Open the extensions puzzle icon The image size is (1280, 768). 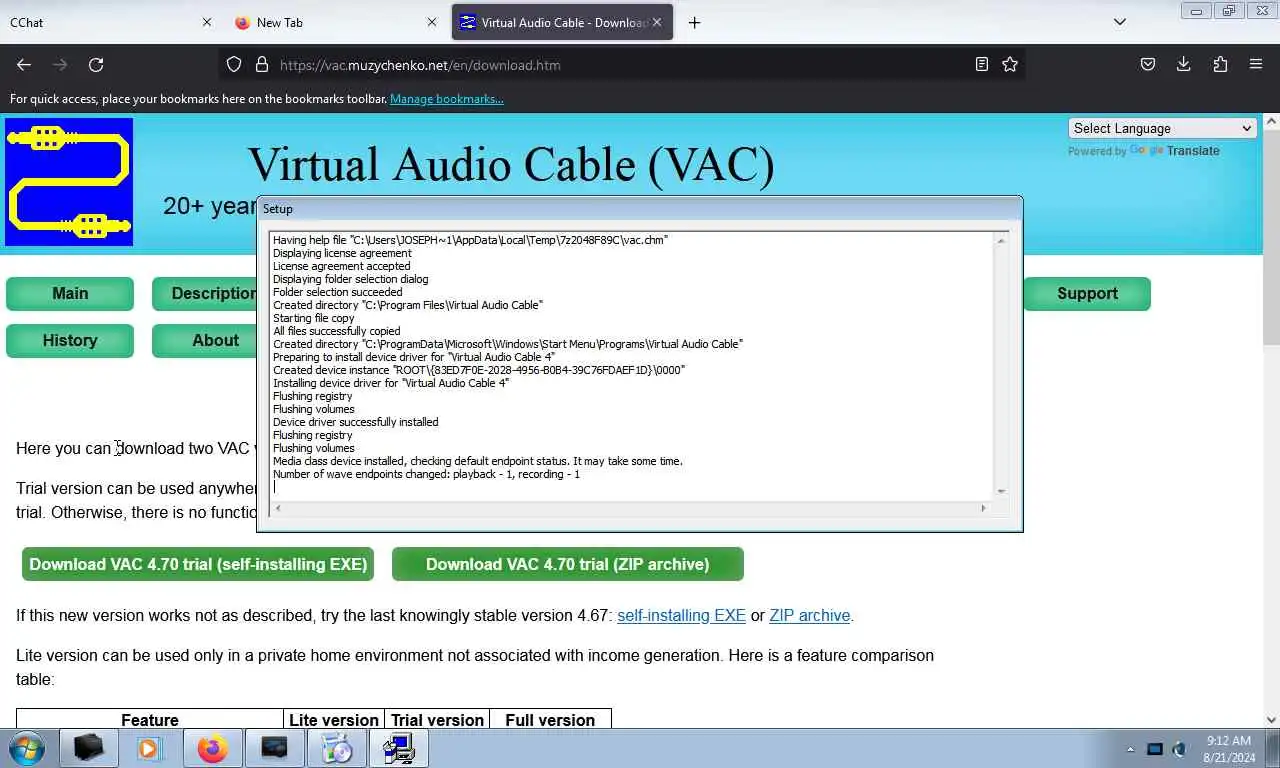click(x=1220, y=64)
